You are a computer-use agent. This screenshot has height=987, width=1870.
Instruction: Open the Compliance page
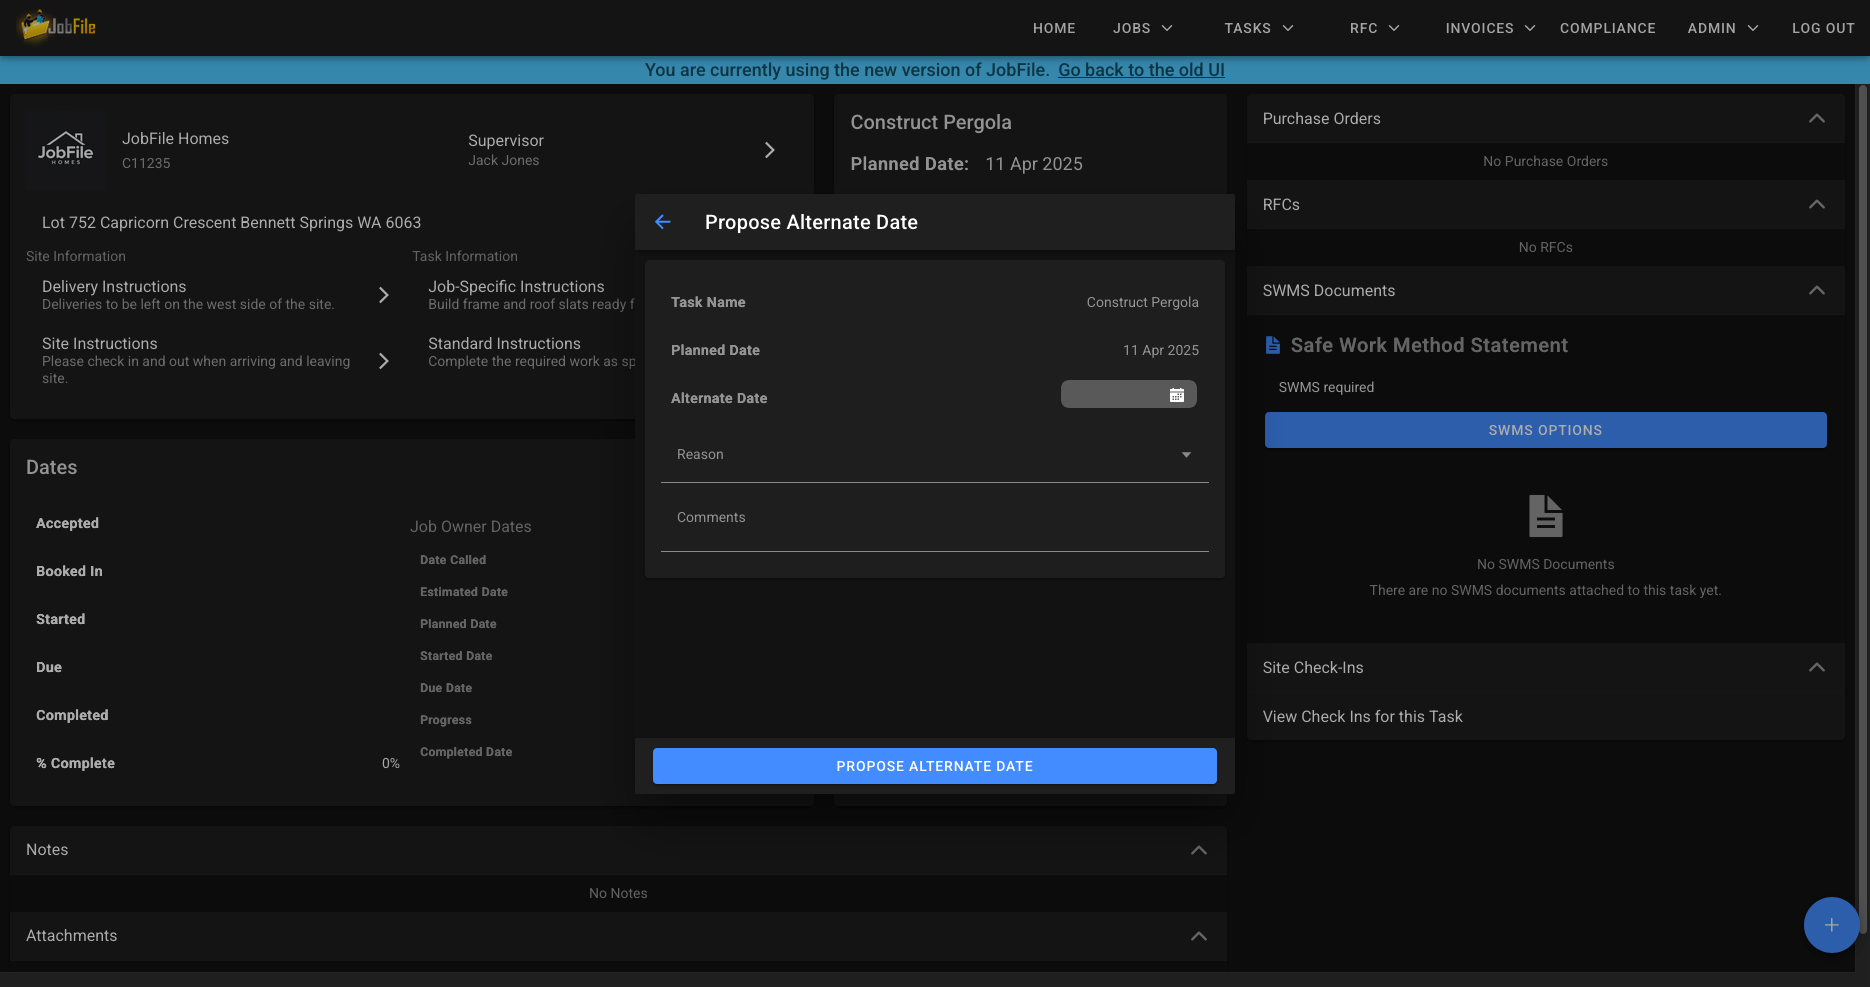pos(1608,28)
